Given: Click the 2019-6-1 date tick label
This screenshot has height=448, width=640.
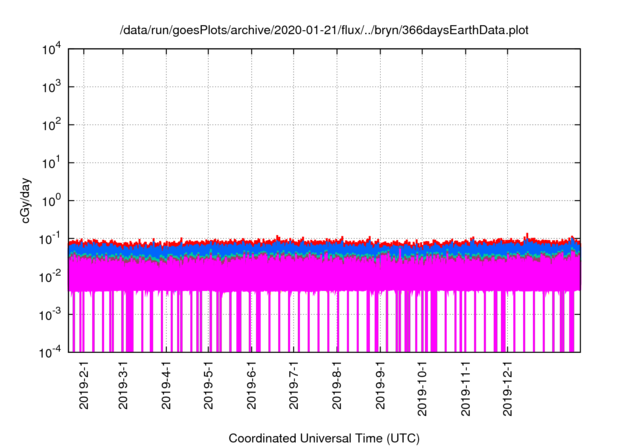Looking at the screenshot, I should coord(251,385).
